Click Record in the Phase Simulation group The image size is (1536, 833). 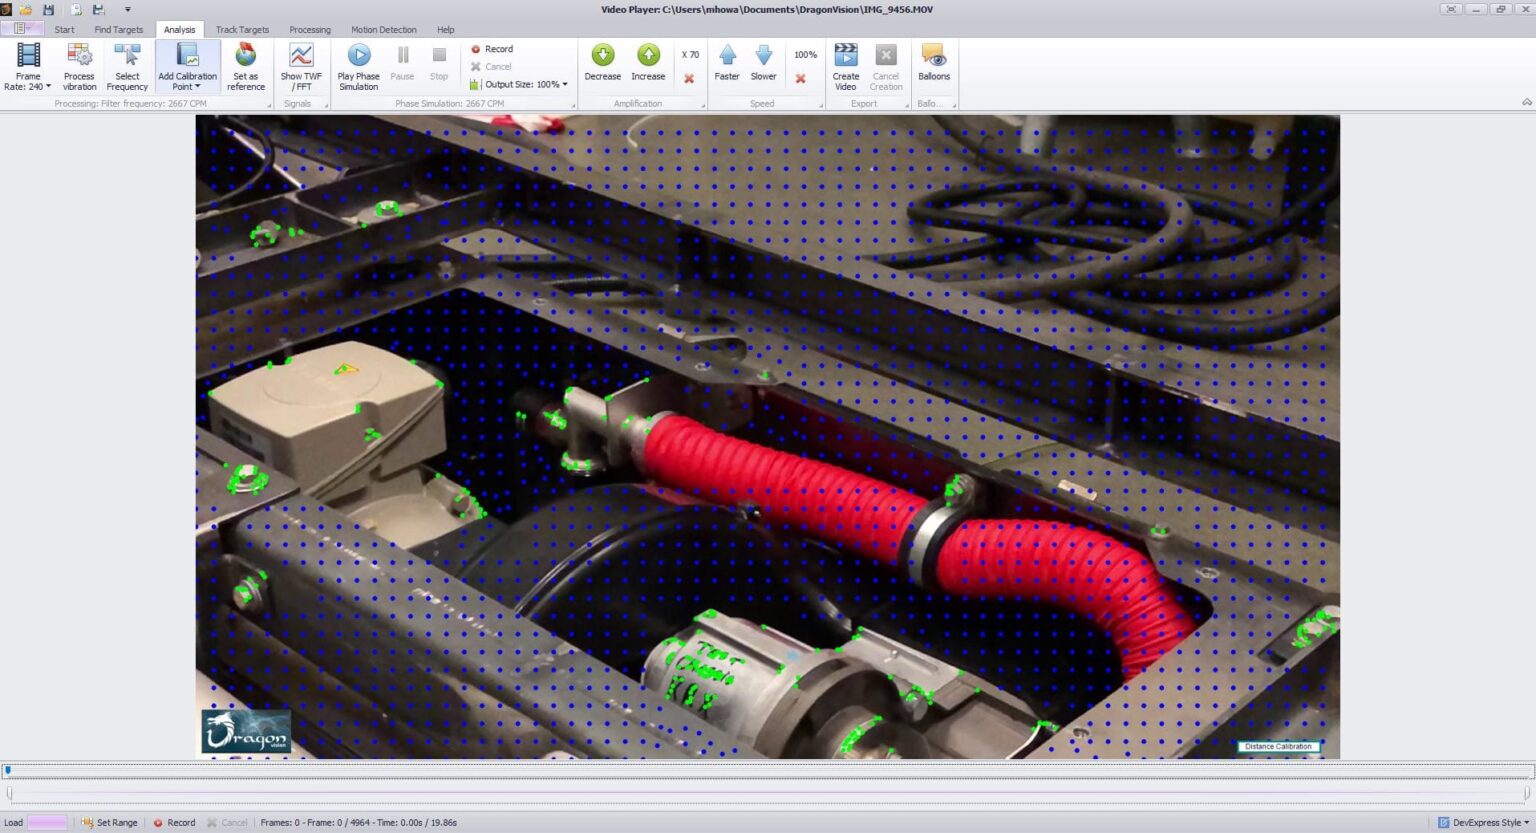click(x=491, y=49)
